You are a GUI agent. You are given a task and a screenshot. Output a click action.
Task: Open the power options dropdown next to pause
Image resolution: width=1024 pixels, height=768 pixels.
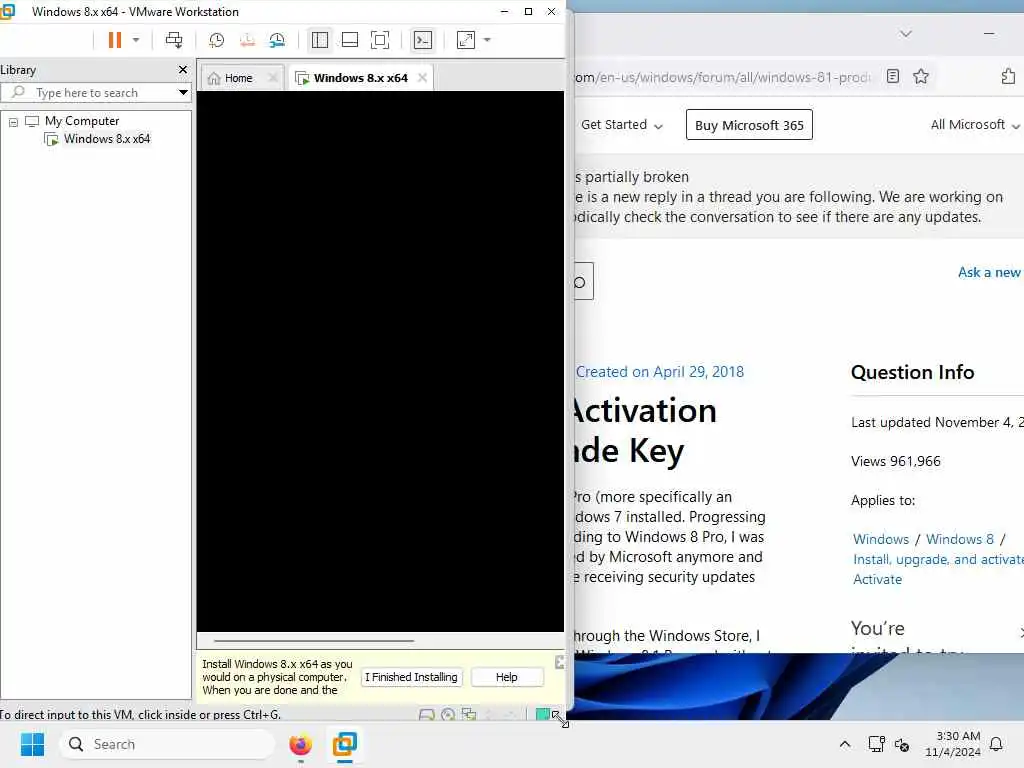(136, 40)
